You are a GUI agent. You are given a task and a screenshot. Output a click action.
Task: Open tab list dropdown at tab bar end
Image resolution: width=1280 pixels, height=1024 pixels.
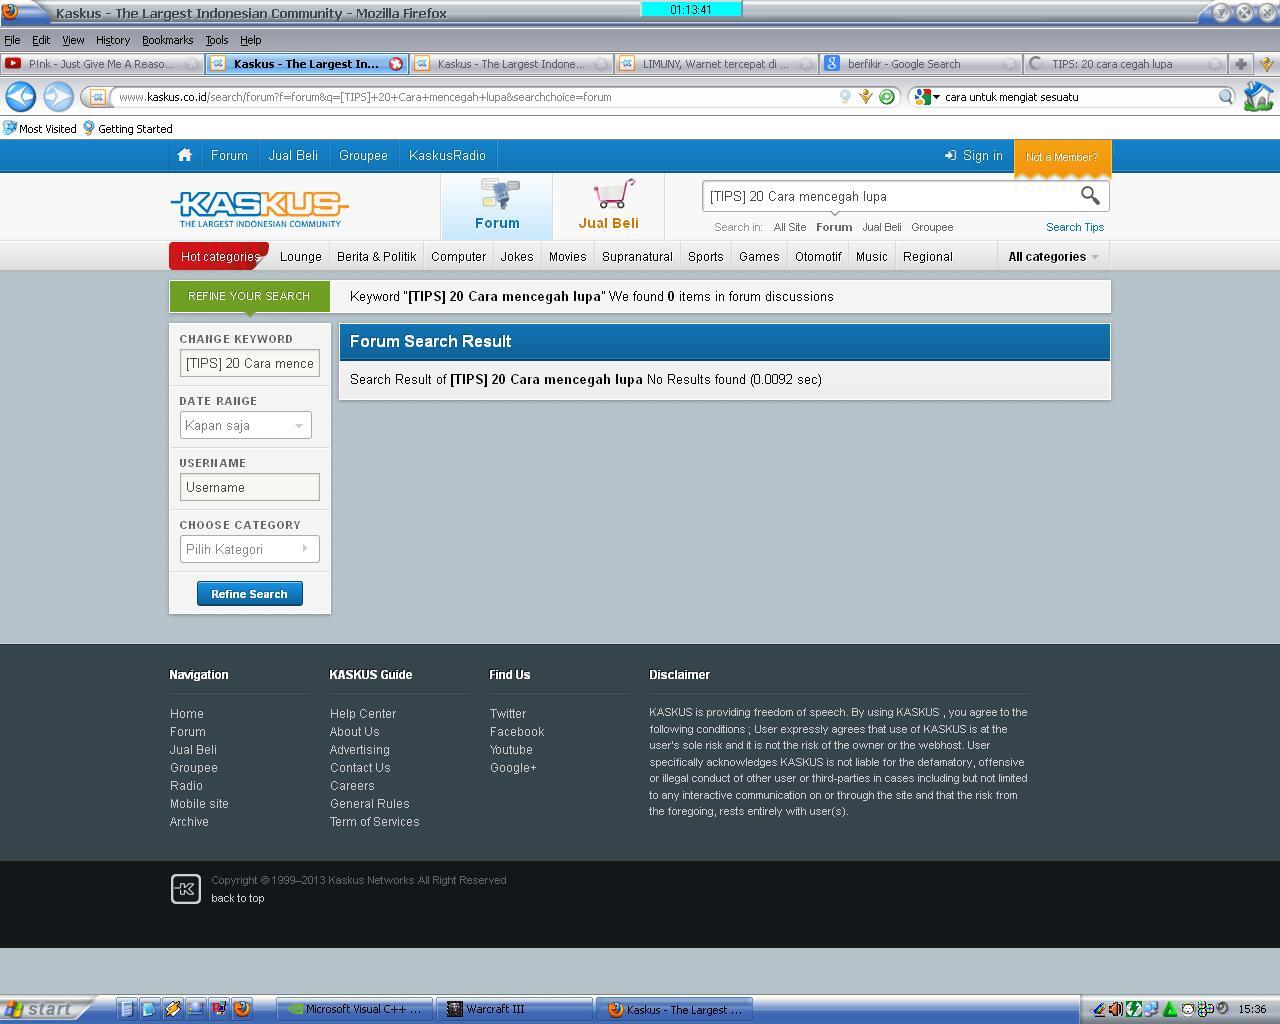click(x=1266, y=64)
